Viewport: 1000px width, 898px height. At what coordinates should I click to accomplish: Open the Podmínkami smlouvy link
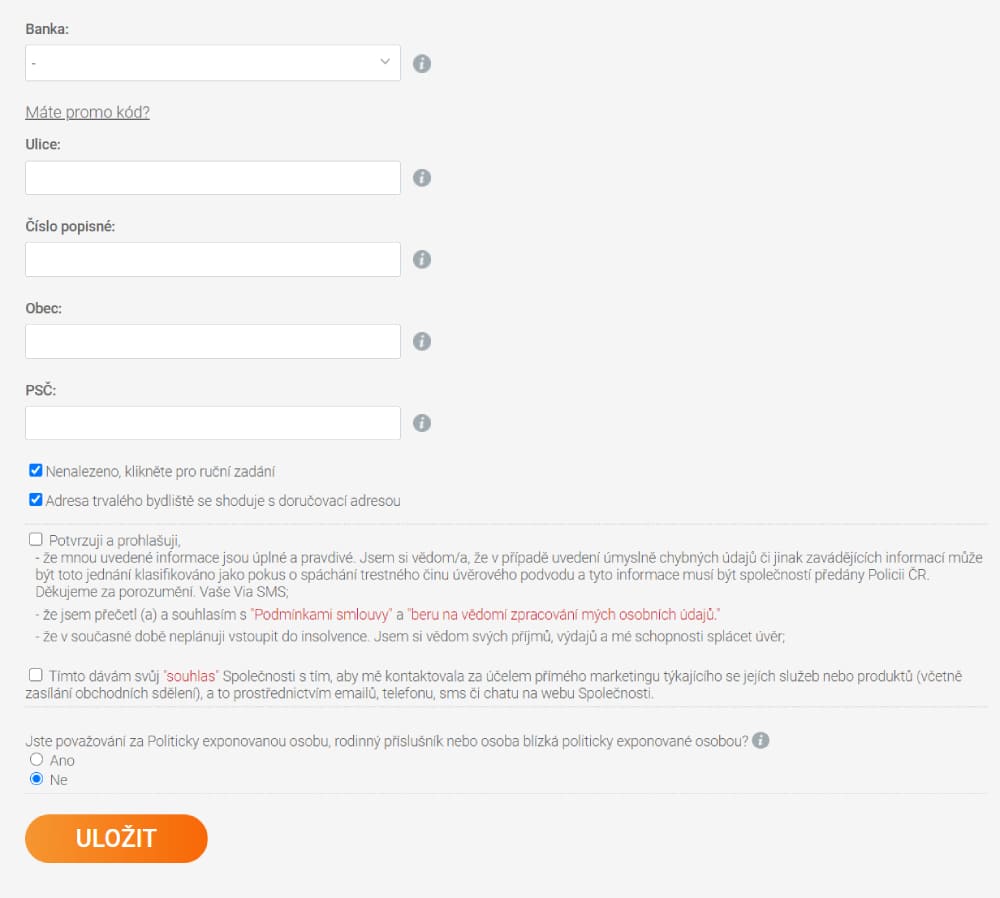(x=321, y=615)
